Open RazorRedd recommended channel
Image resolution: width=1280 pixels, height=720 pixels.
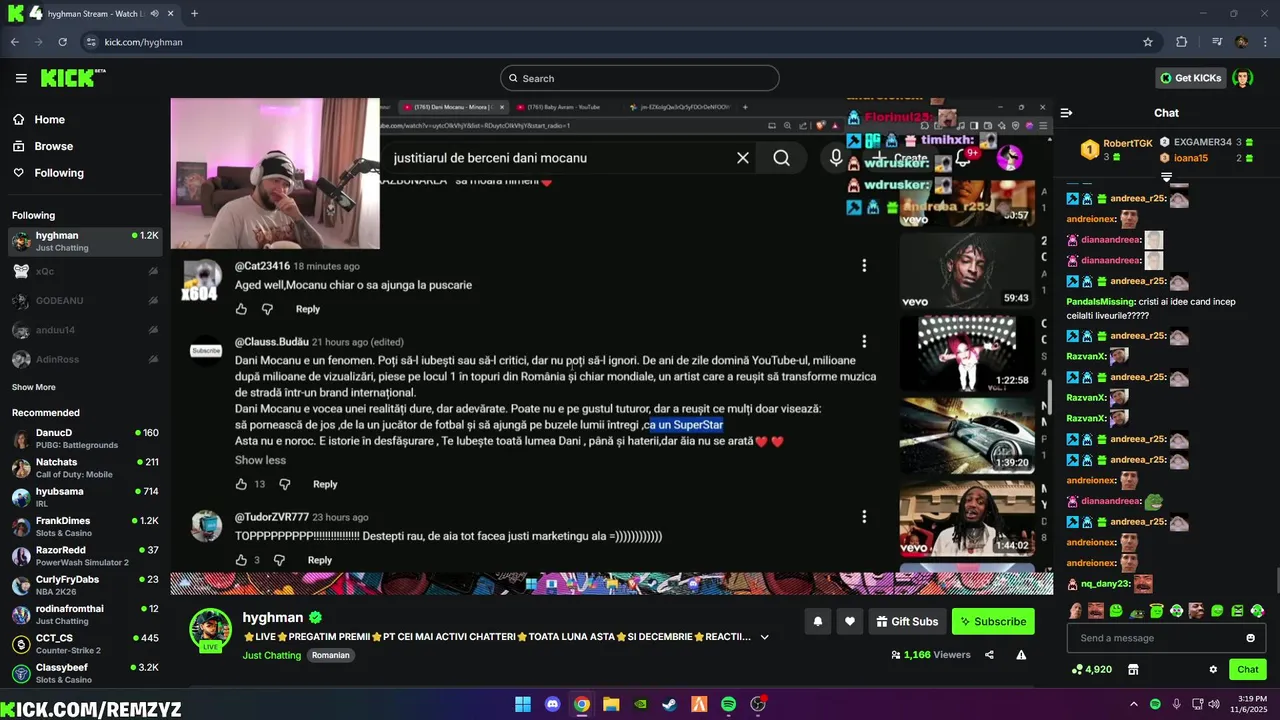coord(85,556)
